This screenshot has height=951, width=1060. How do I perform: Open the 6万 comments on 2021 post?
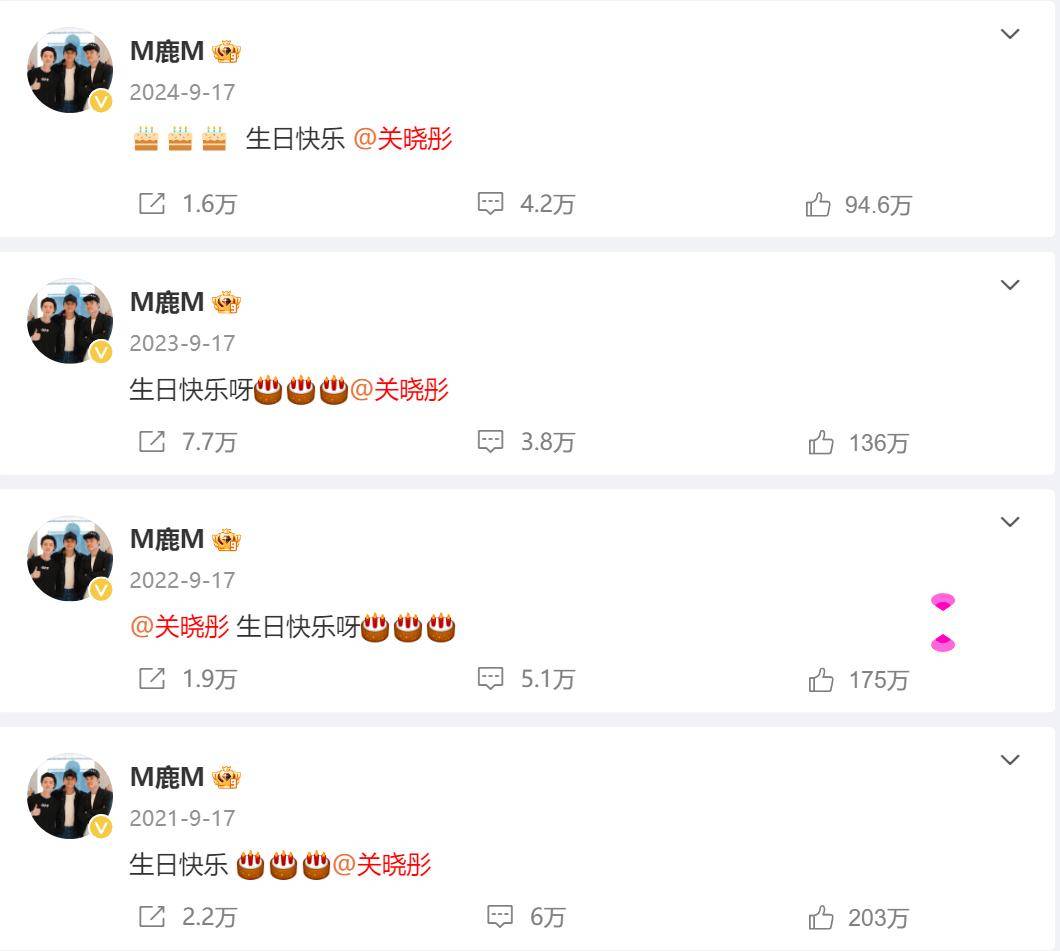(x=500, y=917)
